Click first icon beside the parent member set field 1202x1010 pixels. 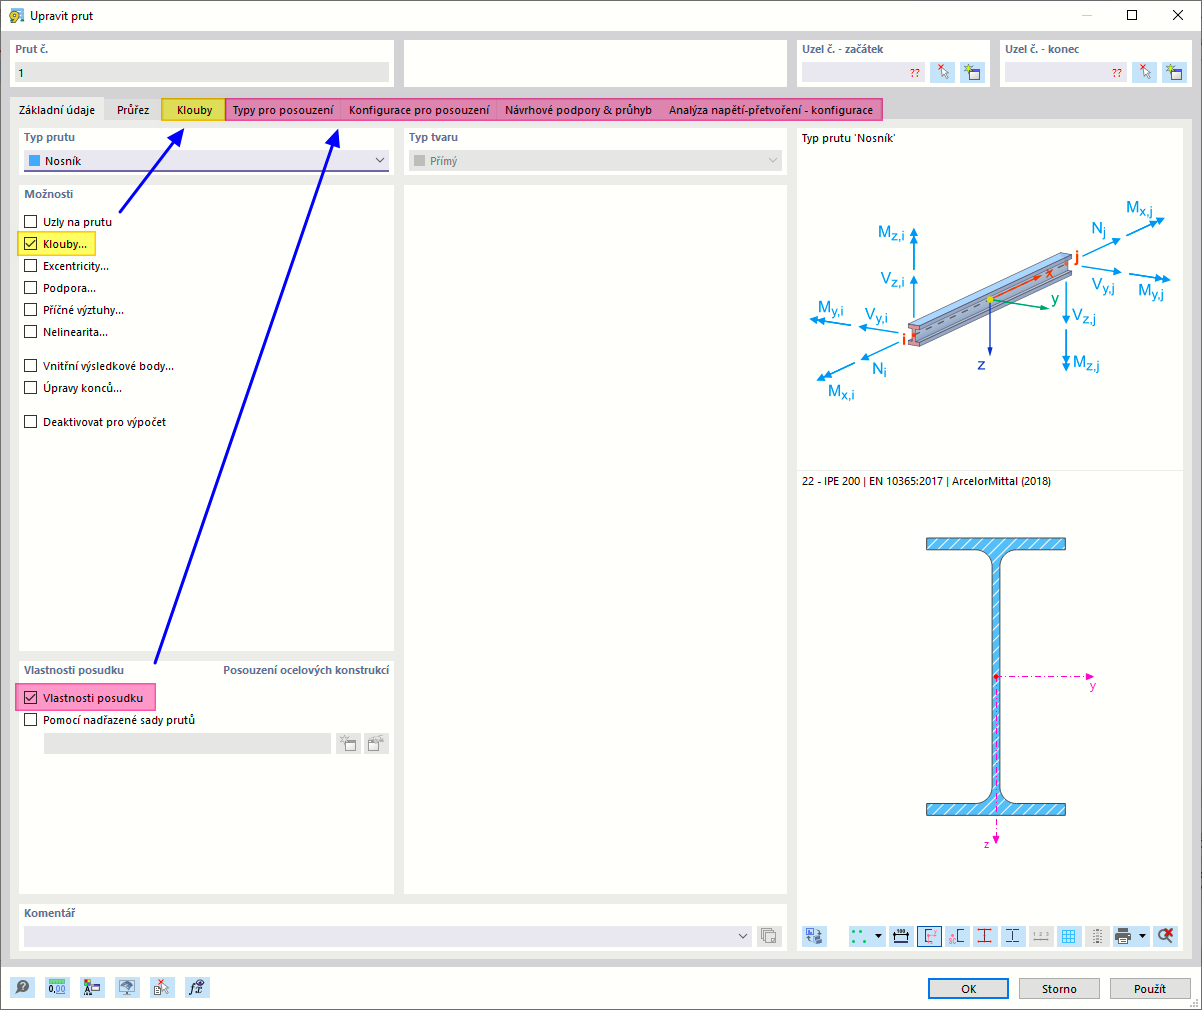(x=348, y=743)
